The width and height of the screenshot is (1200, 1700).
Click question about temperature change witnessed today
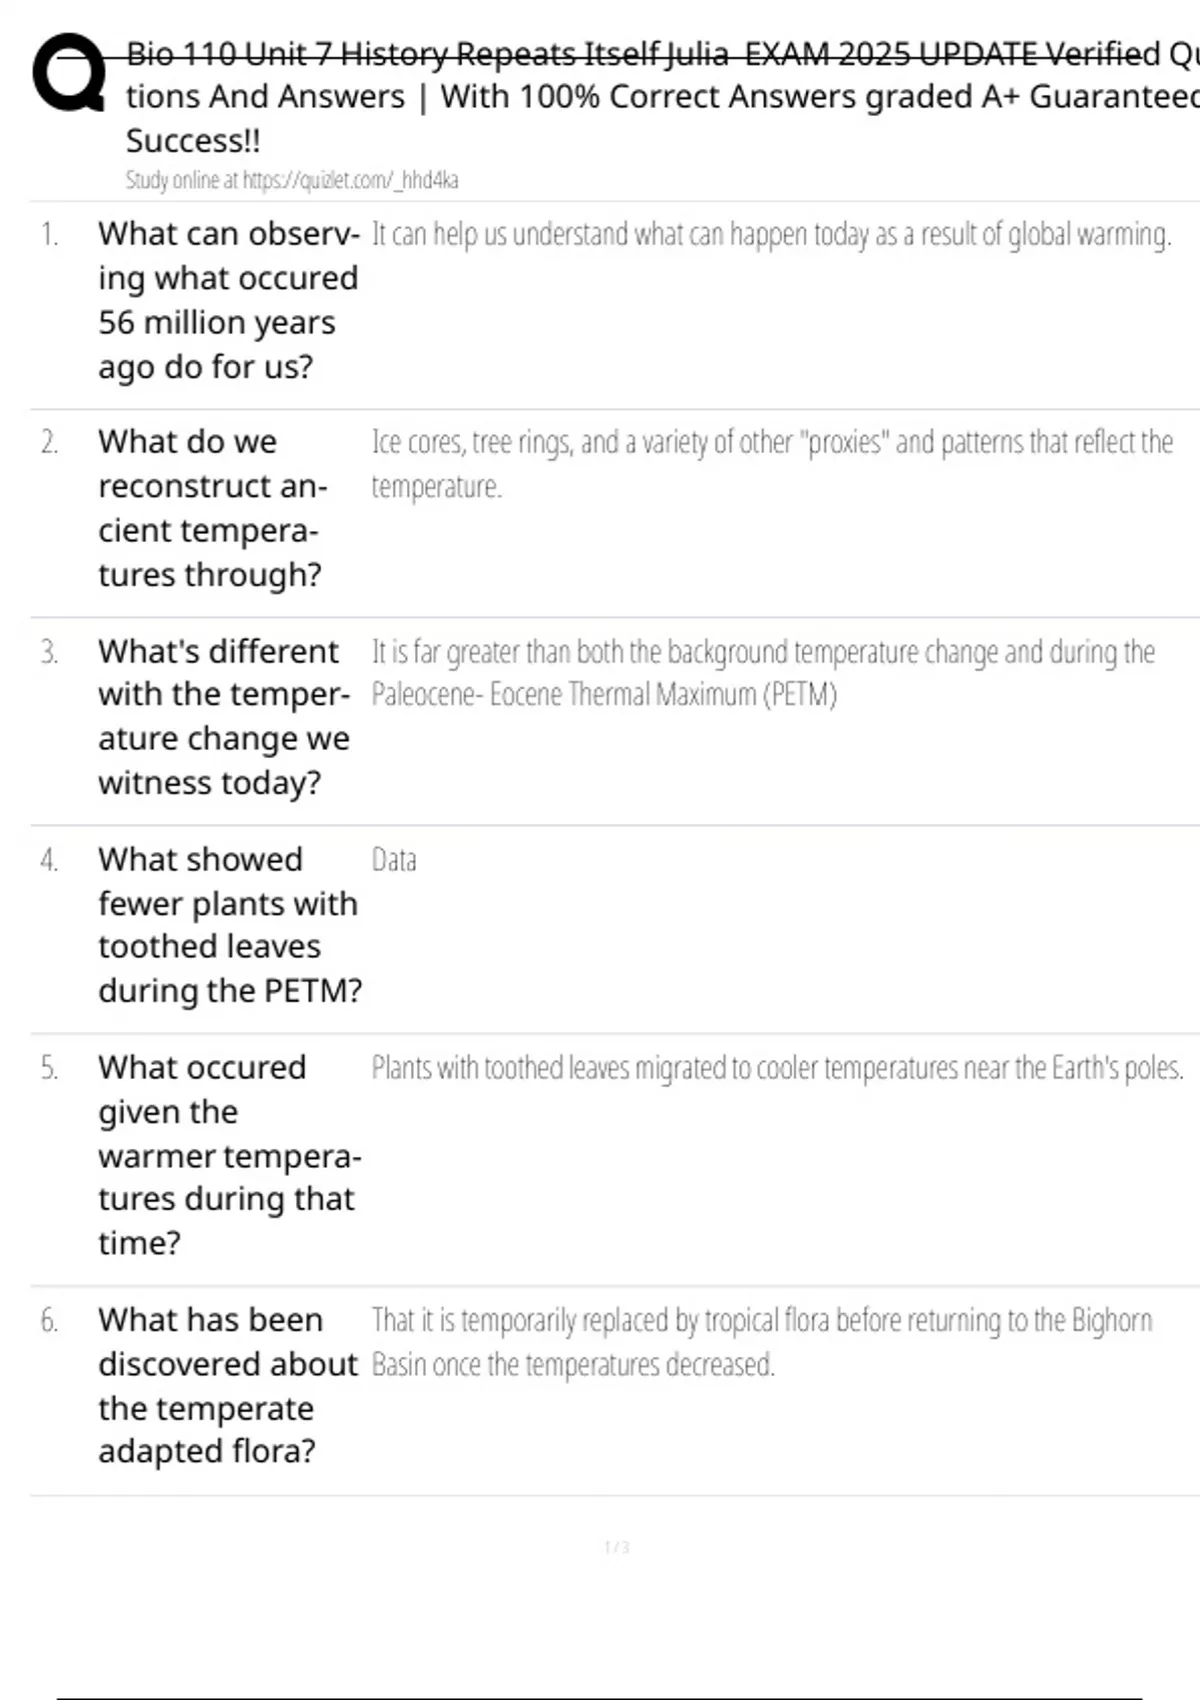223,716
